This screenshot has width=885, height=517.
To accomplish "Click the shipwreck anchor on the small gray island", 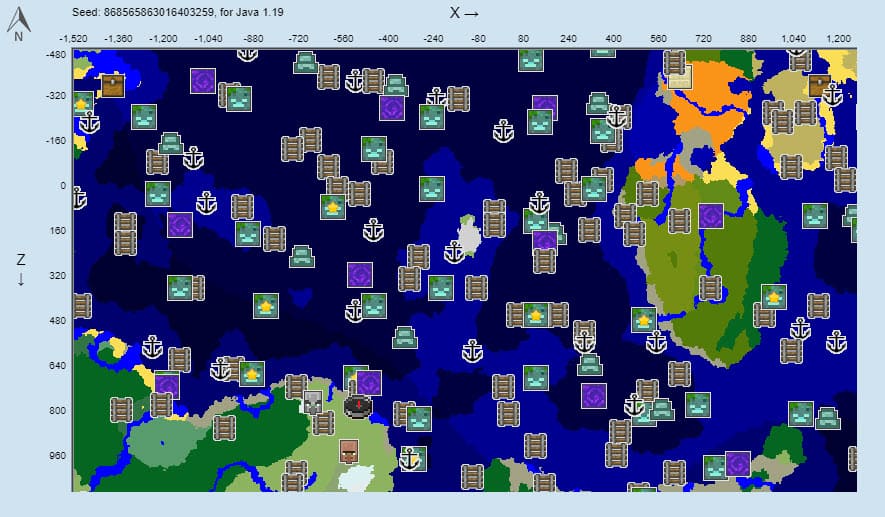I will tap(454, 252).
